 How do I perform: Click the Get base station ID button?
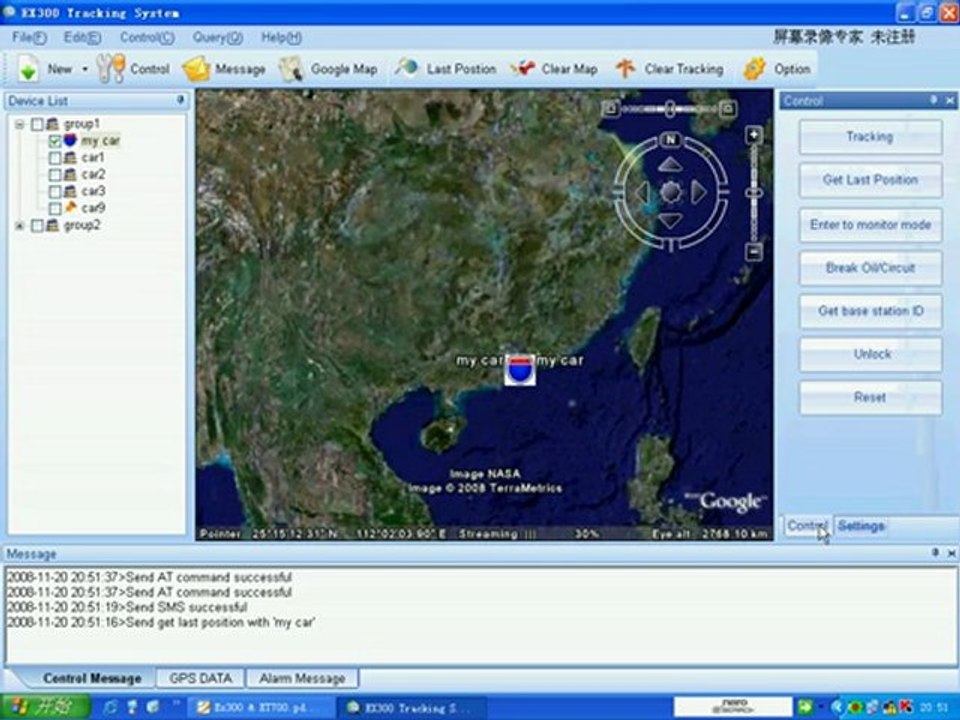[870, 311]
